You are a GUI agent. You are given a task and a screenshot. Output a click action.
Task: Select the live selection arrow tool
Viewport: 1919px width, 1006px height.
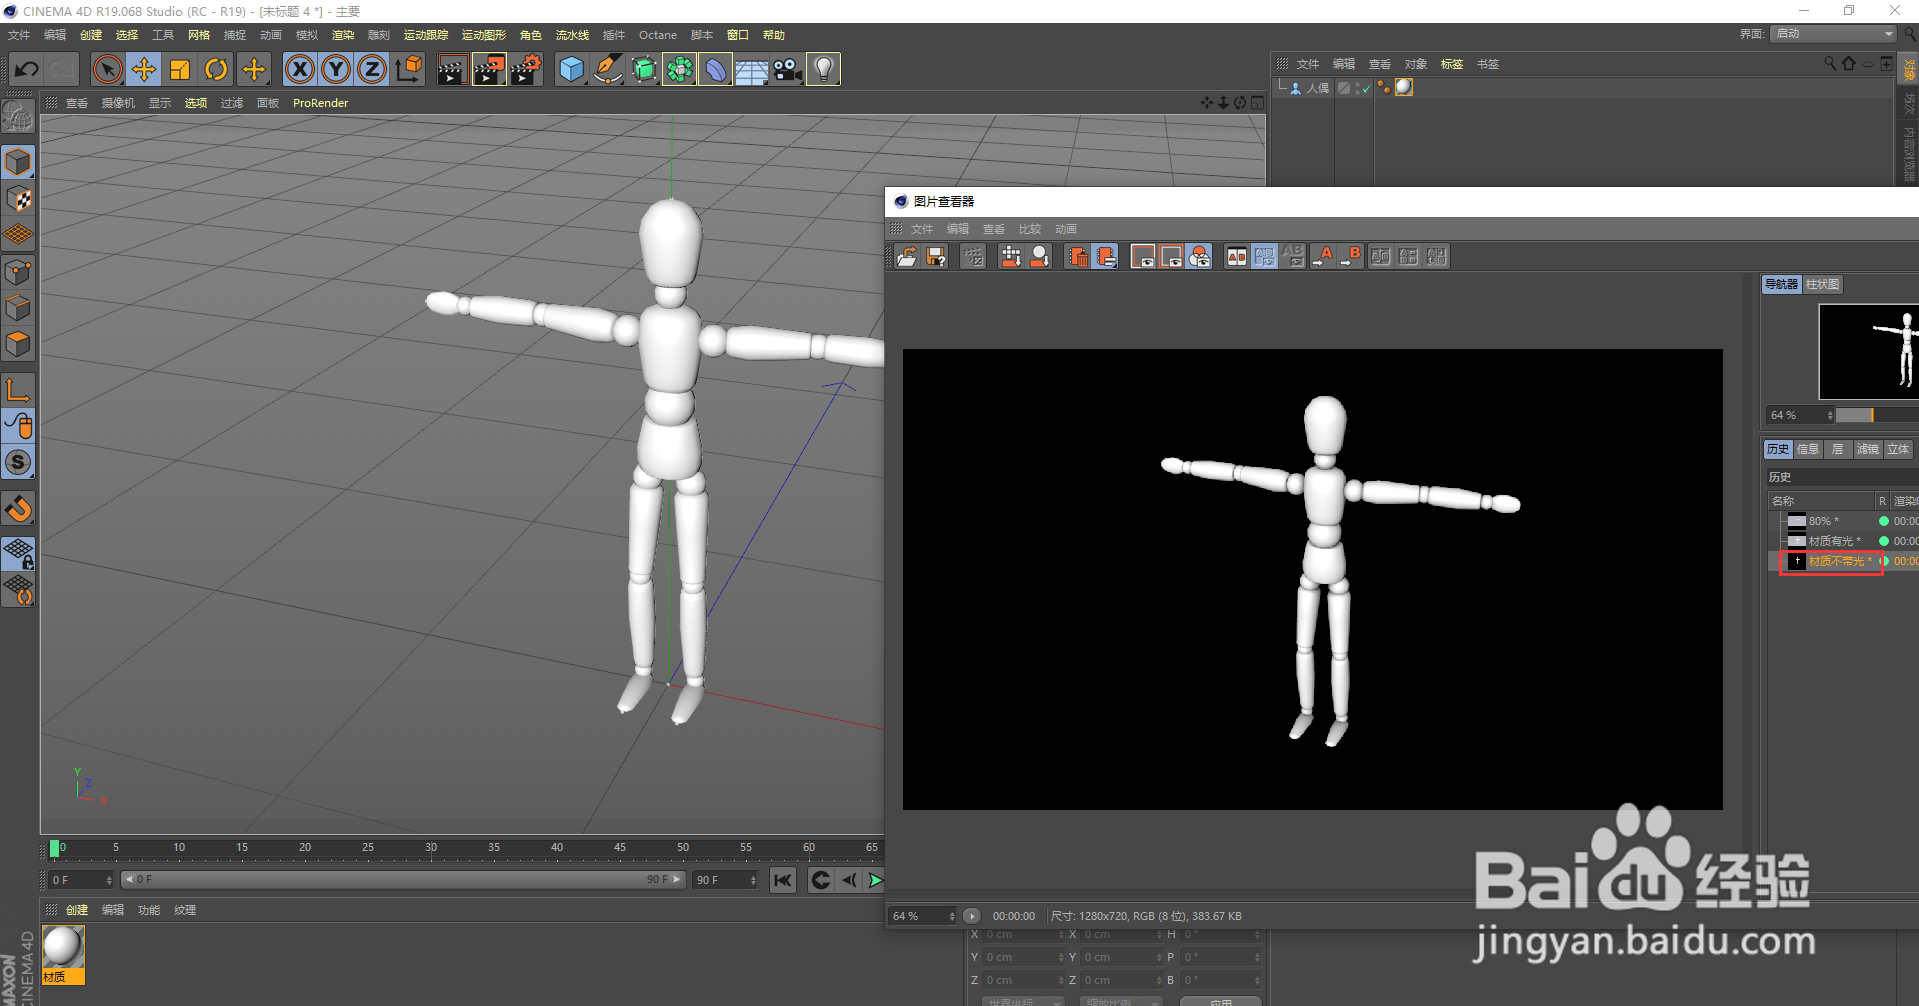[x=107, y=69]
